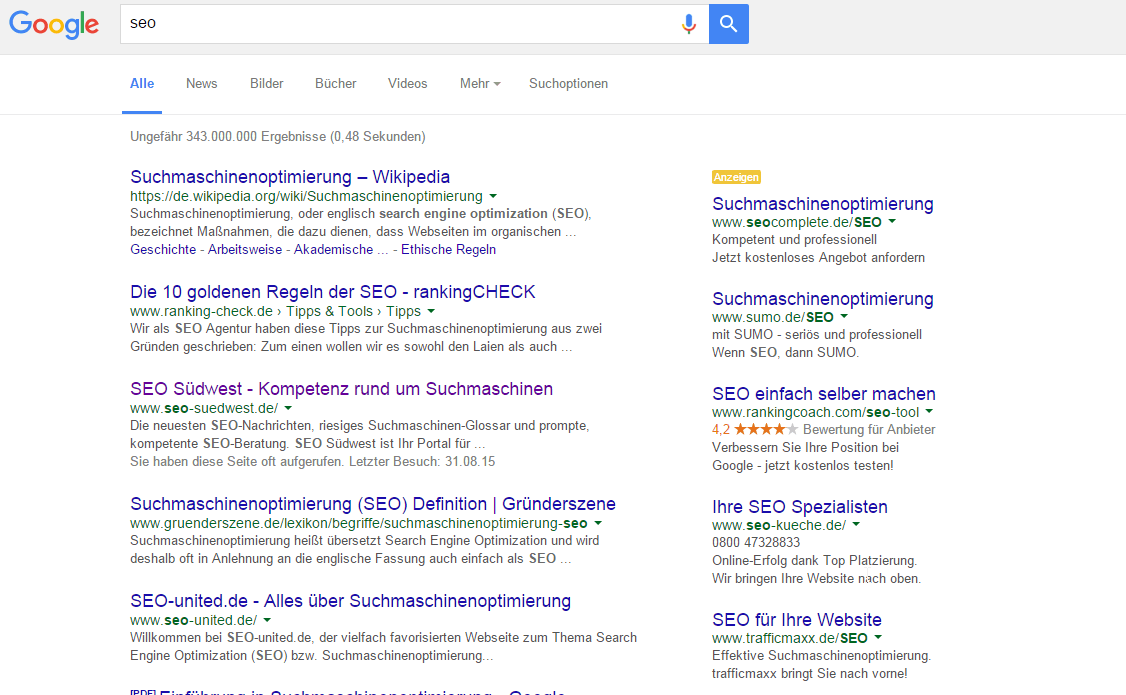This screenshot has width=1126, height=695.
Task: Click 'Wenn SEO, dann SUMO.' ad text
Action: (x=785, y=353)
